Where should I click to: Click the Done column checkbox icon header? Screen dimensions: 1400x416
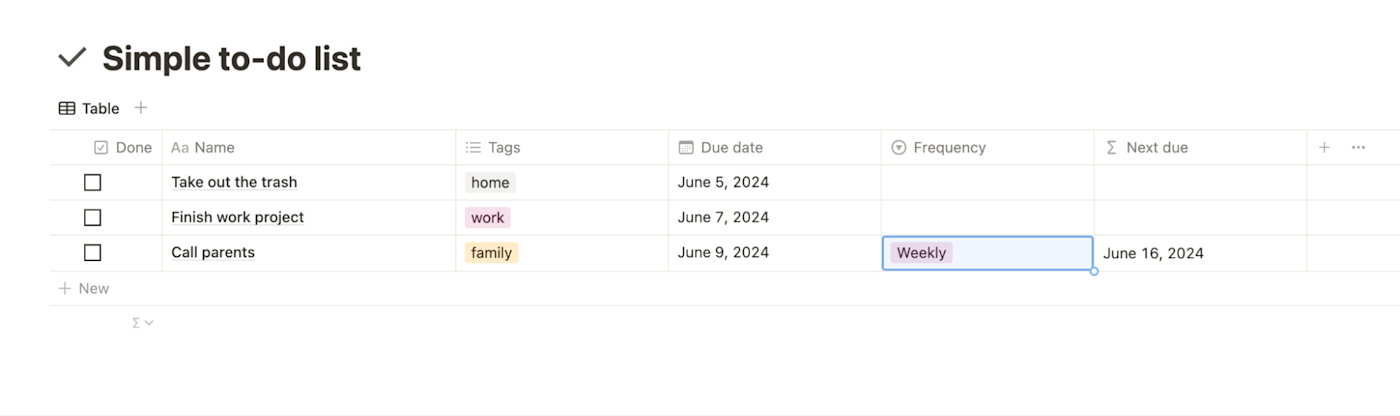(x=123, y=147)
